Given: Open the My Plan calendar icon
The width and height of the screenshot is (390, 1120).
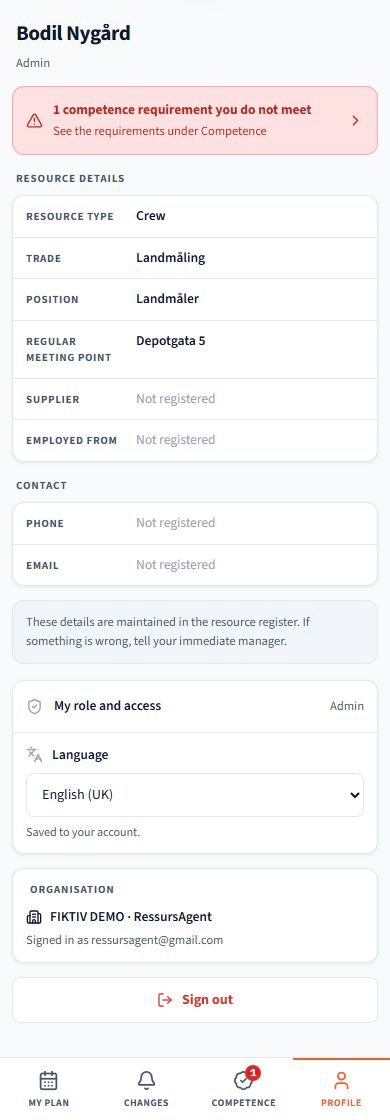Looking at the screenshot, I should (49, 1079).
